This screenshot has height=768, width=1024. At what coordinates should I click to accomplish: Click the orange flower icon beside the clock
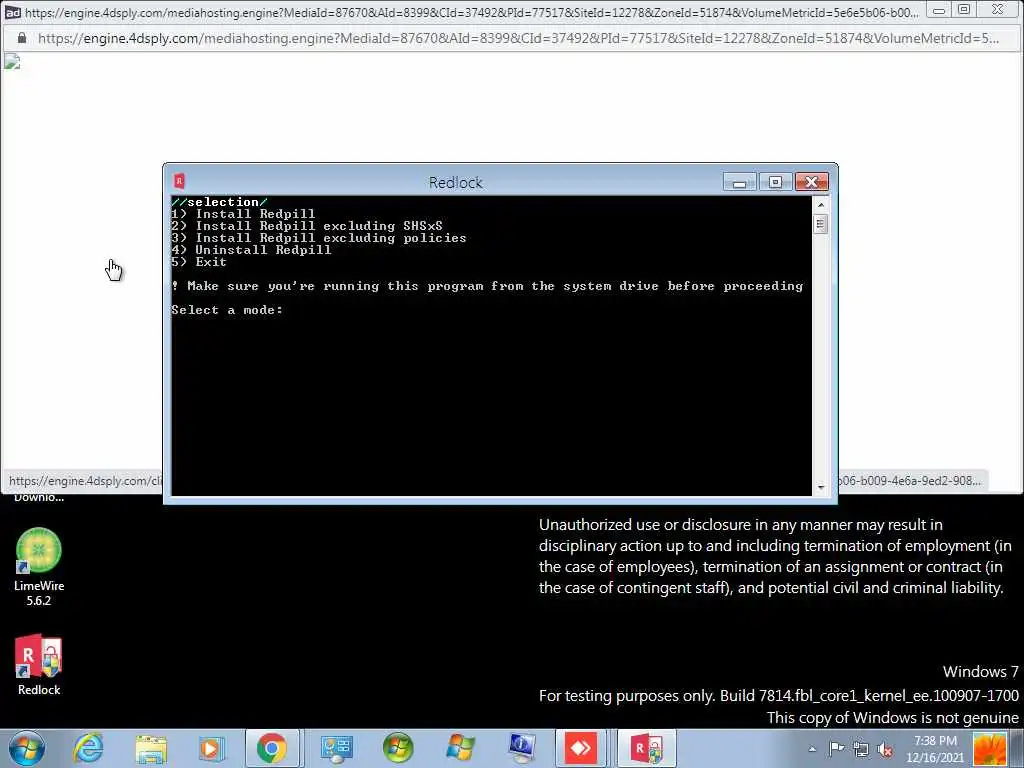point(989,749)
